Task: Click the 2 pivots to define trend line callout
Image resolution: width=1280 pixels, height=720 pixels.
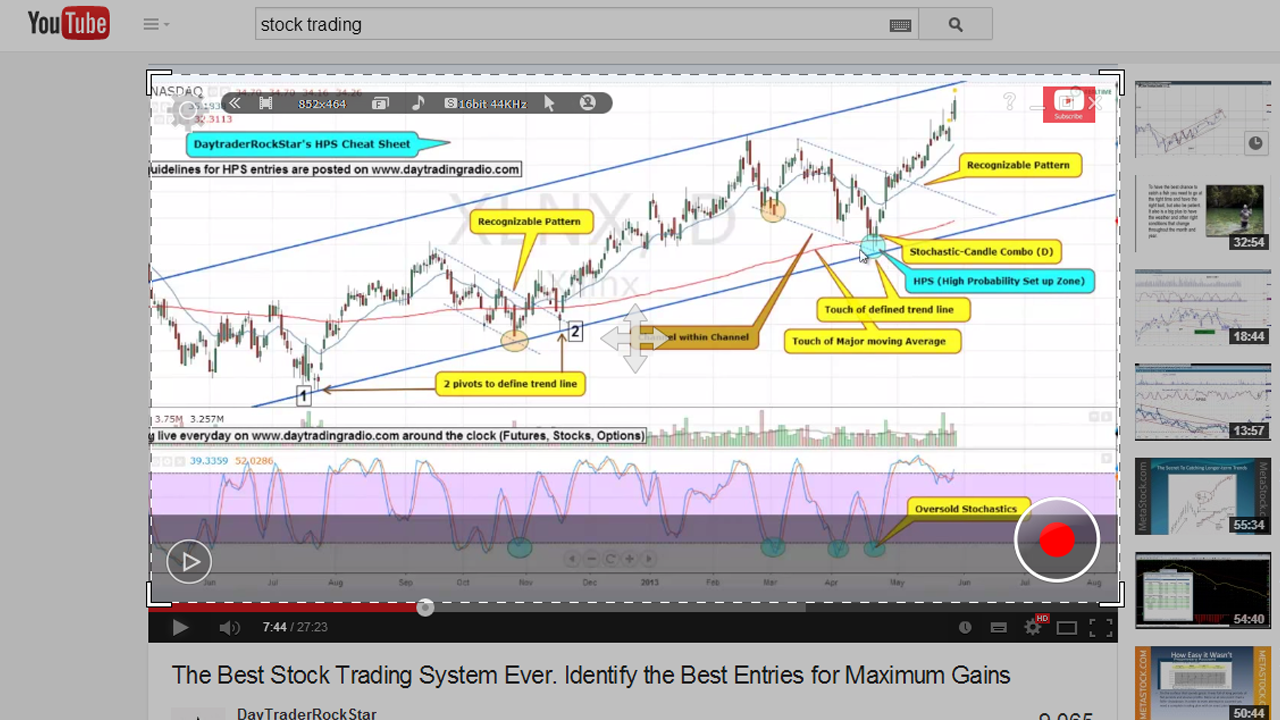Action: click(510, 383)
